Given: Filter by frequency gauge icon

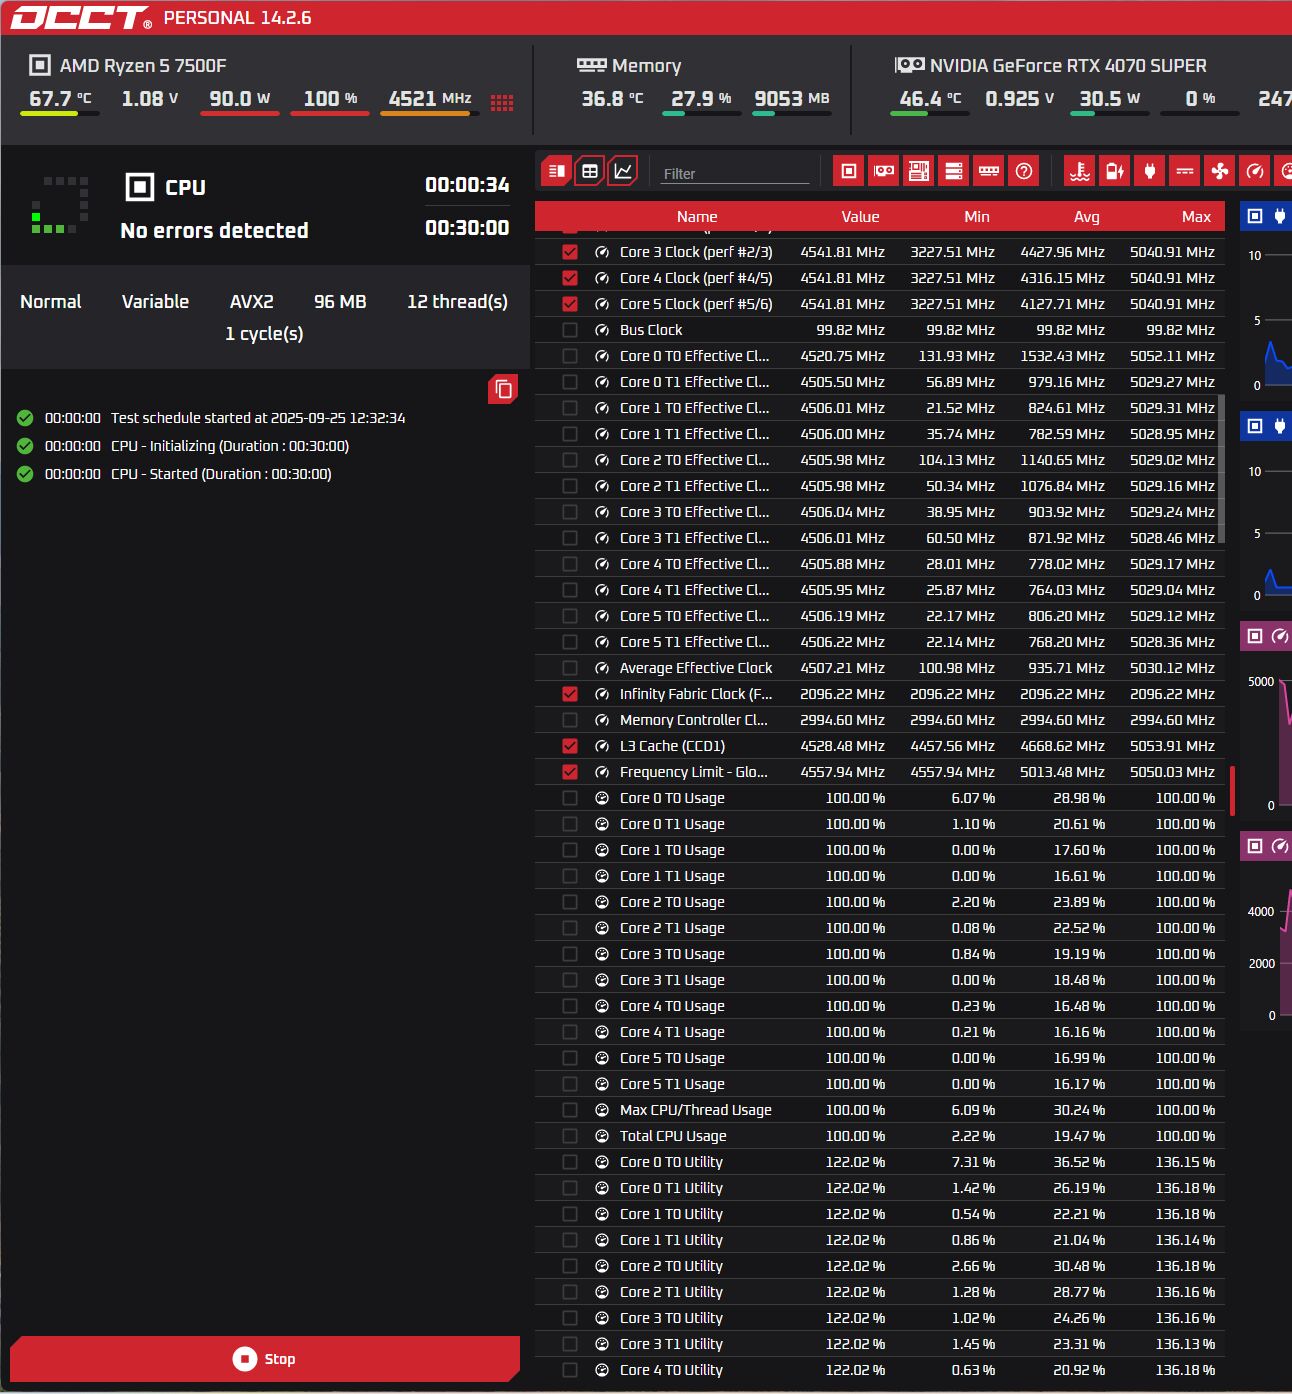Looking at the screenshot, I should (1255, 171).
